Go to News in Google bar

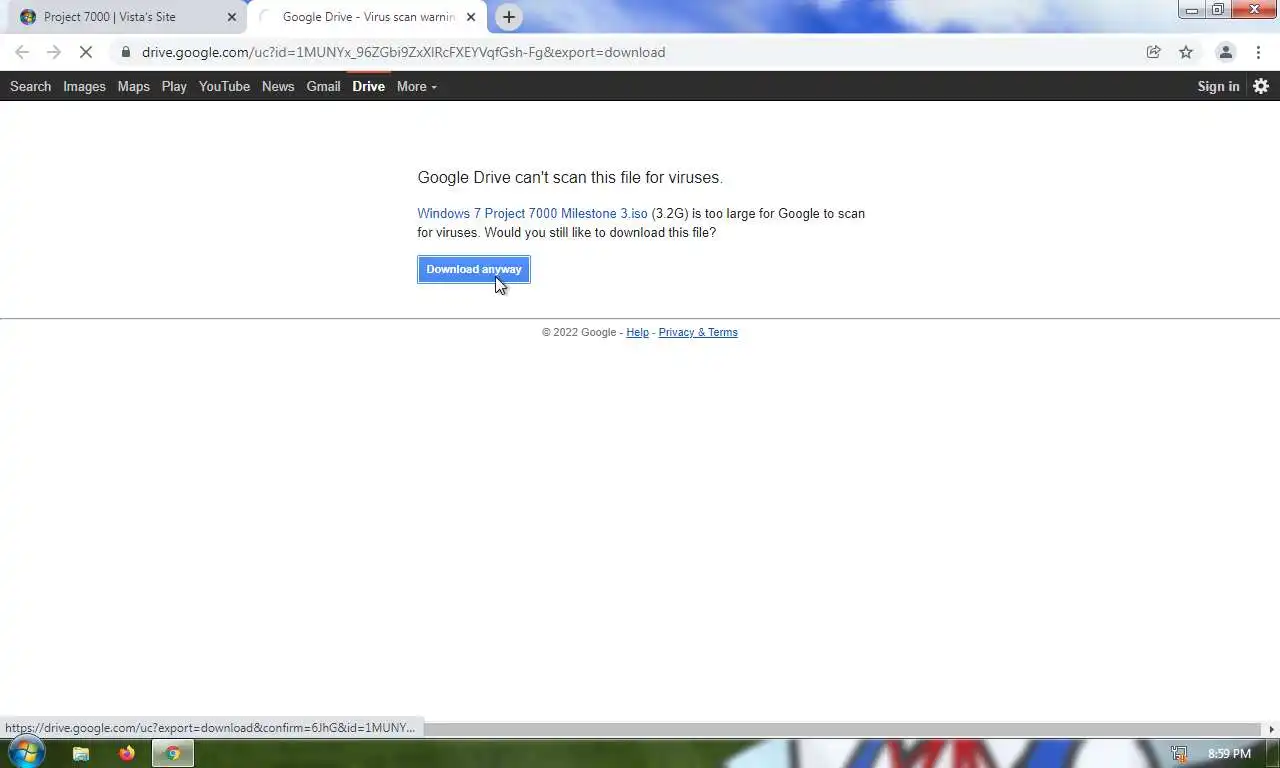pyautogui.click(x=278, y=86)
